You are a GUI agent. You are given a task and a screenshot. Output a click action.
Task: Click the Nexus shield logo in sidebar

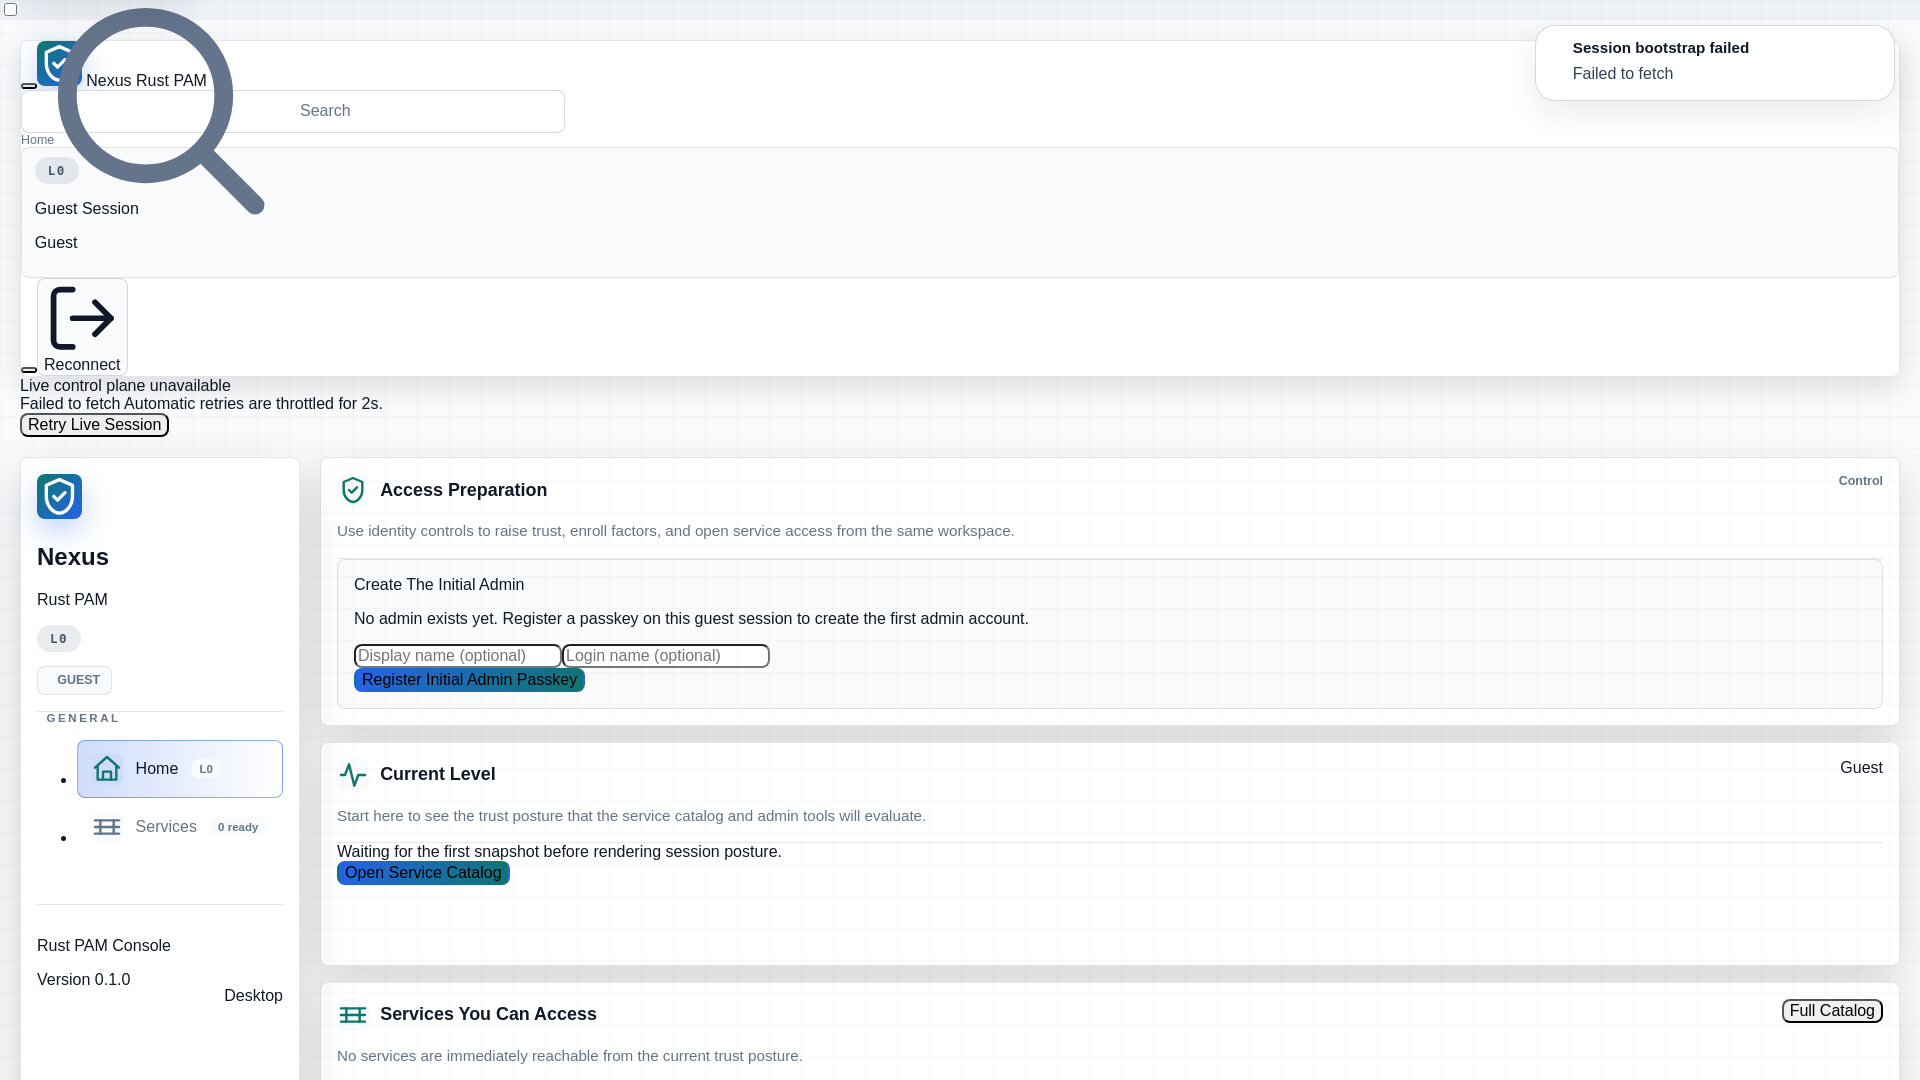coord(59,496)
